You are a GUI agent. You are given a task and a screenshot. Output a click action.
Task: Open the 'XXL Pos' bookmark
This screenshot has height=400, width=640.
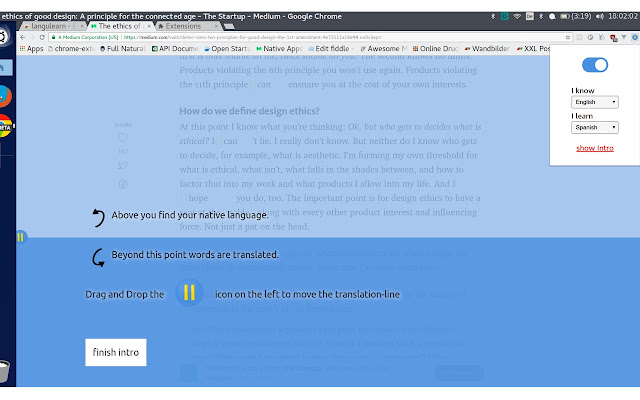pyautogui.click(x=533, y=49)
